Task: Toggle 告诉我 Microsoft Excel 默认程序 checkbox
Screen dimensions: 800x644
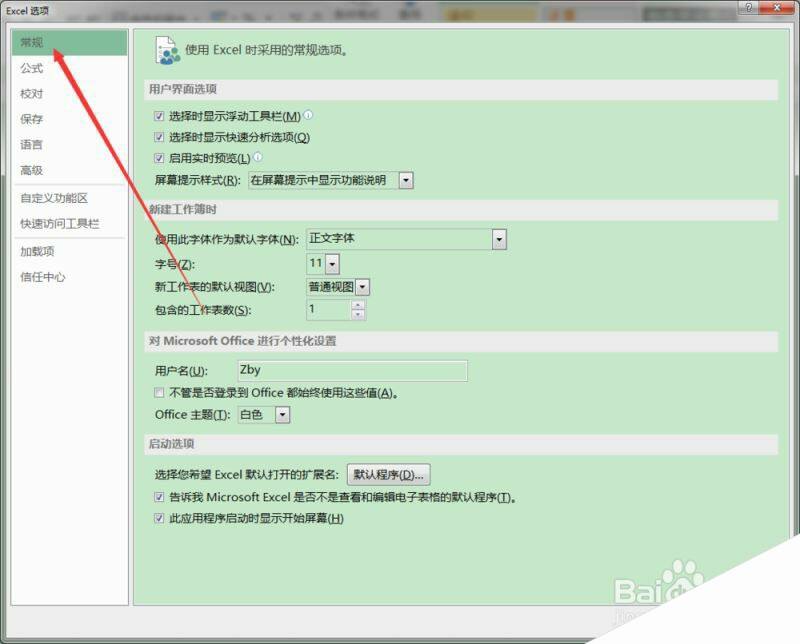Action: click(159, 497)
